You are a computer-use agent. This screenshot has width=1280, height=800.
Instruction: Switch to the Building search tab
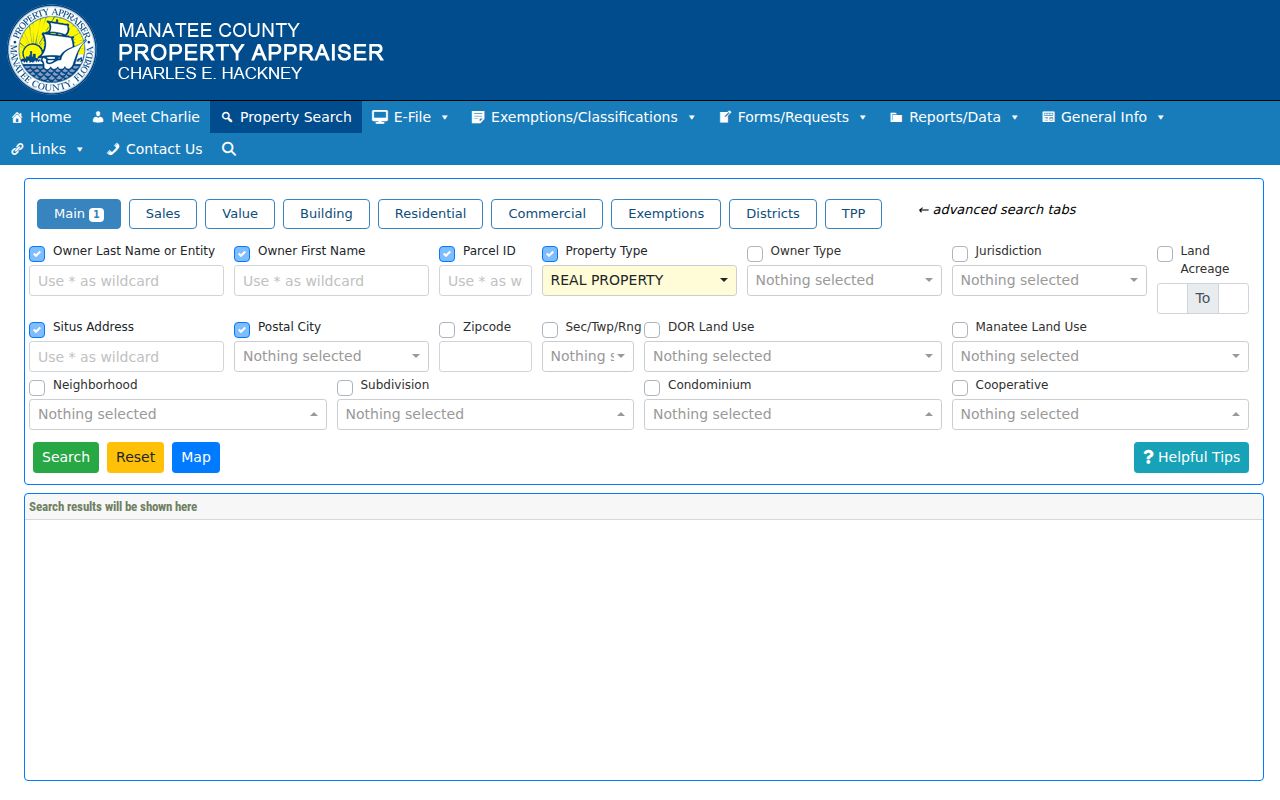[x=326, y=214]
